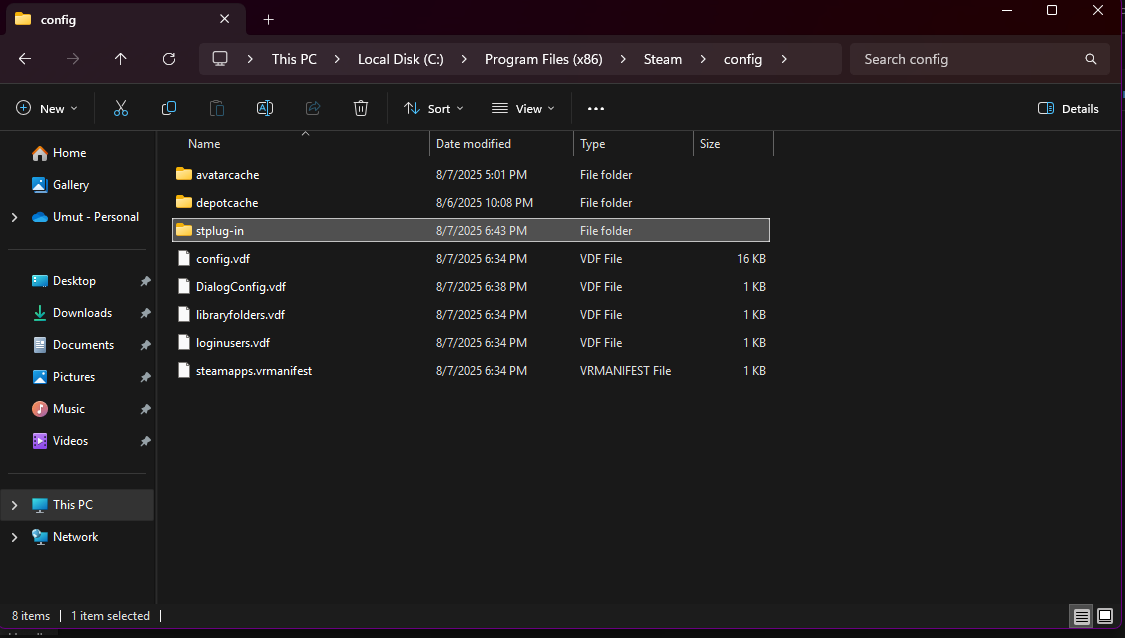This screenshot has height=638, width=1125.
Task: Open the View dropdown menu
Action: pos(523,108)
